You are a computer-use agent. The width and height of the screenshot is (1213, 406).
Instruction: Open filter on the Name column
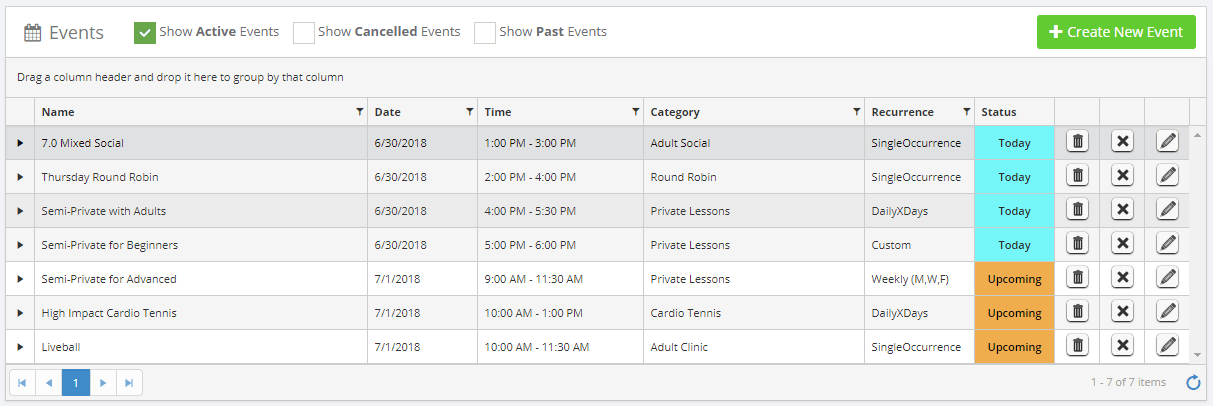click(360, 112)
